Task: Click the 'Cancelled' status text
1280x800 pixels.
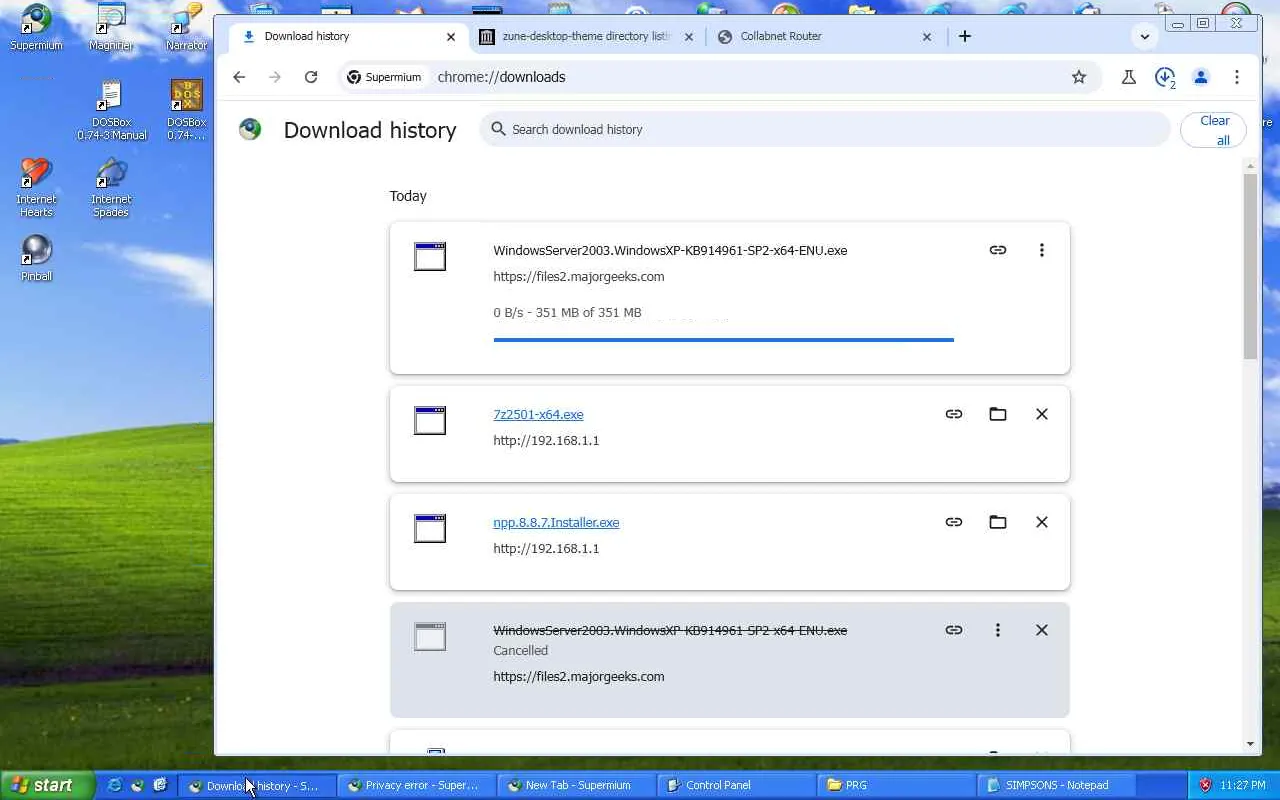Action: (x=520, y=650)
